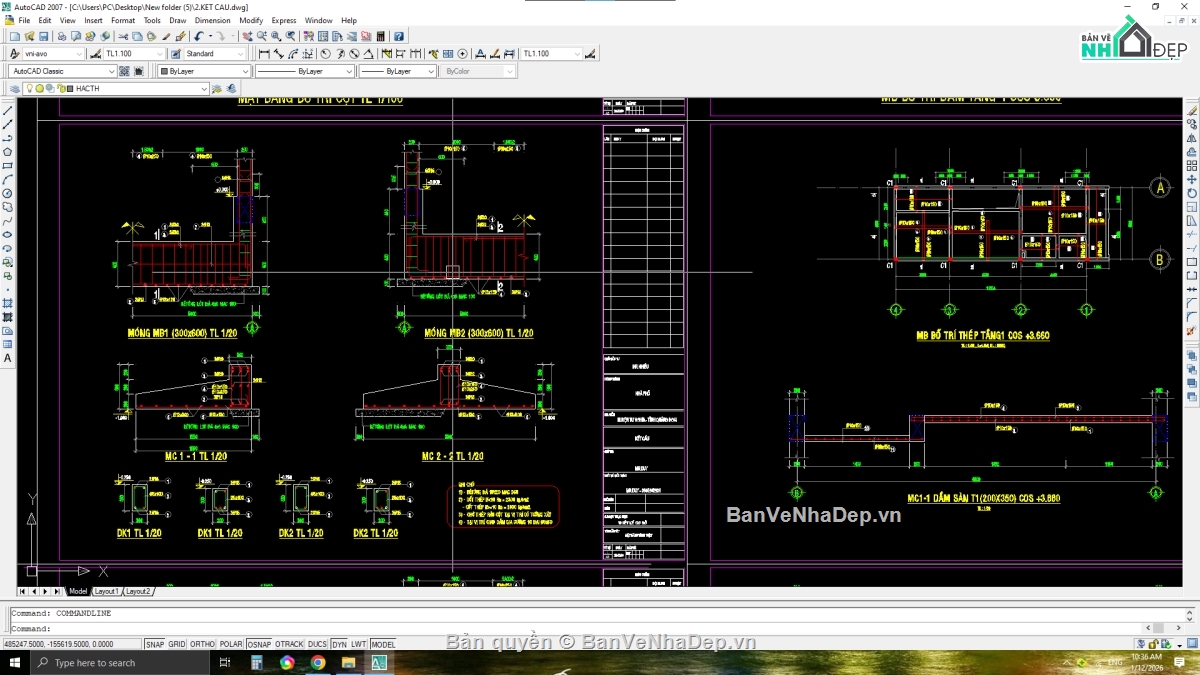This screenshot has height=675, width=1200.
Task: Click the coordinates readout in status bar
Action: pos(72,644)
